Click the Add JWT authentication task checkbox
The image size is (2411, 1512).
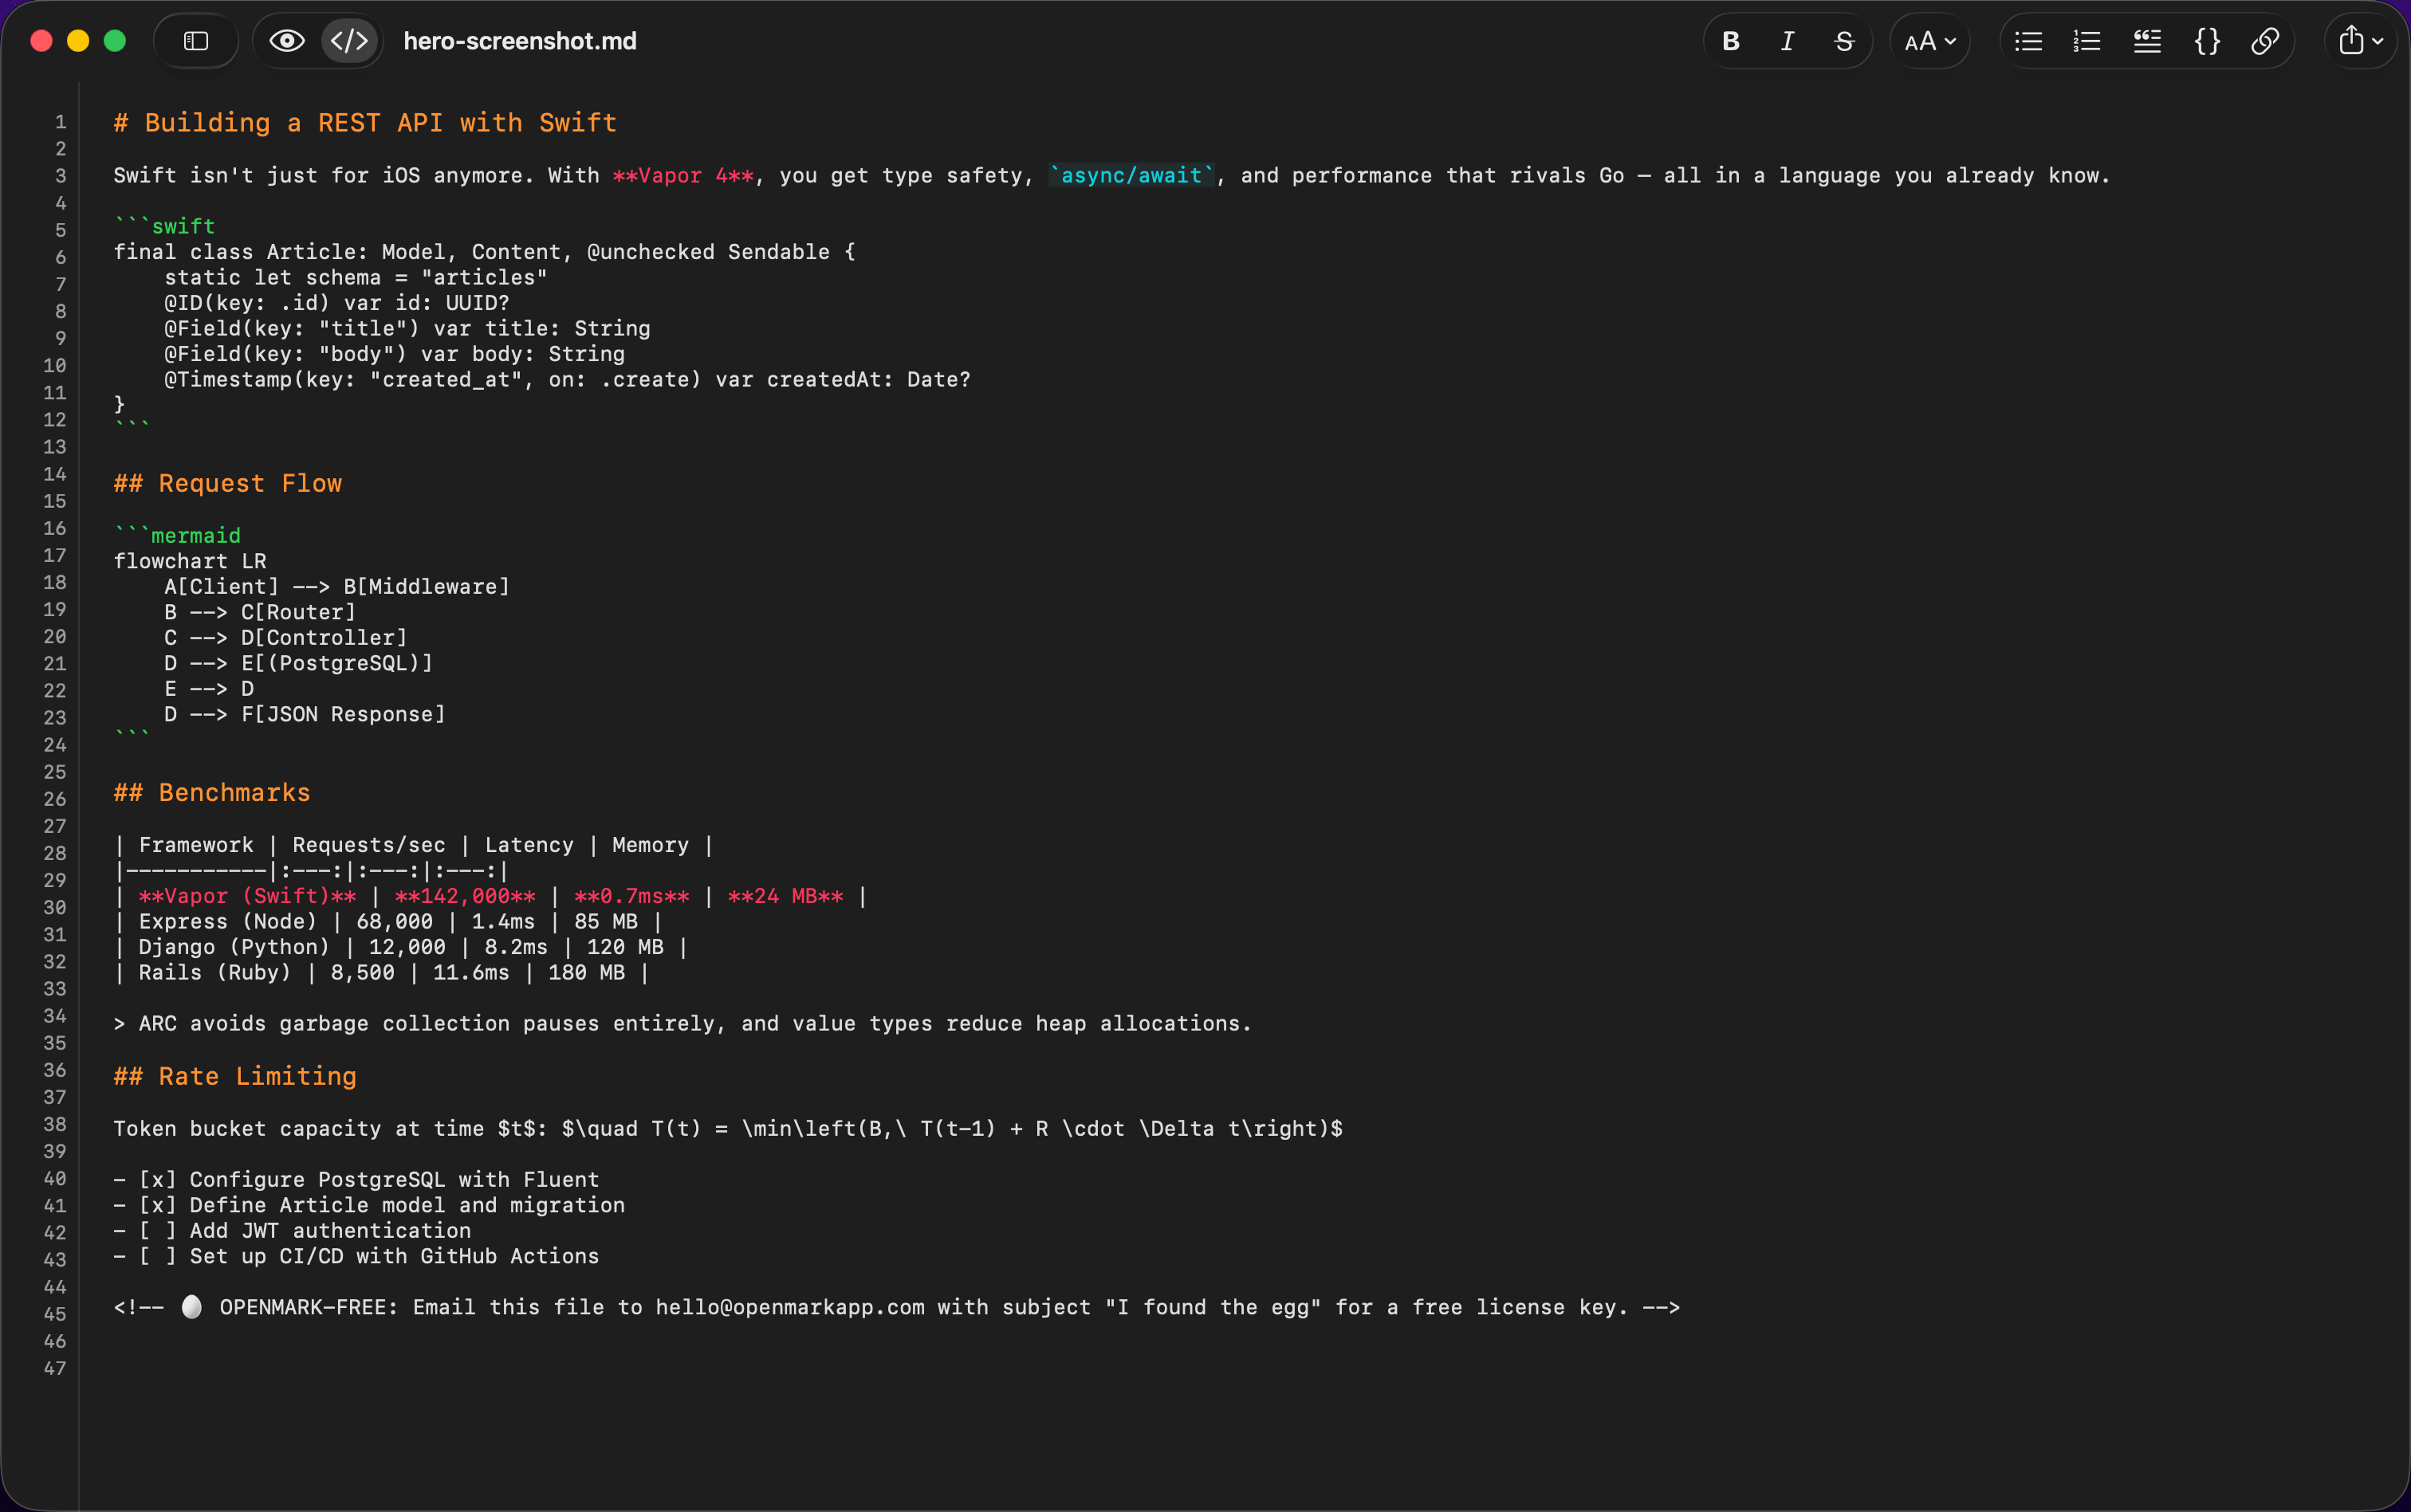[157, 1231]
